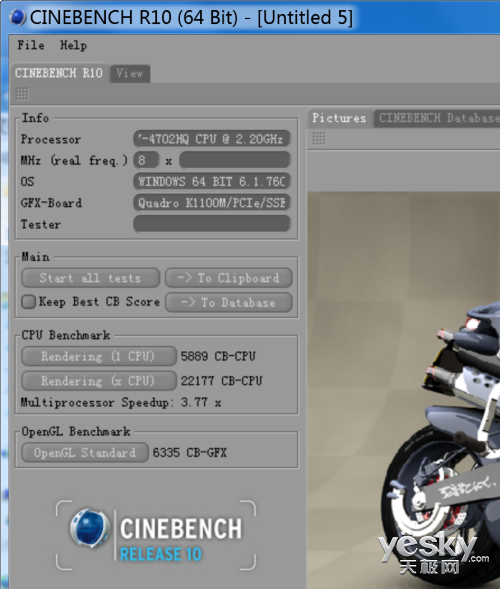Viewport: 500px width, 589px height.
Task: Send results with To Database button
Action: point(228,303)
